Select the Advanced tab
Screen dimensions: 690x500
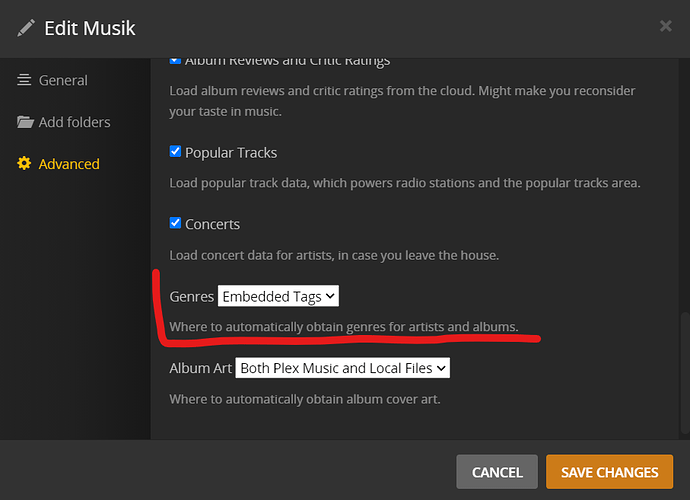[x=68, y=164]
